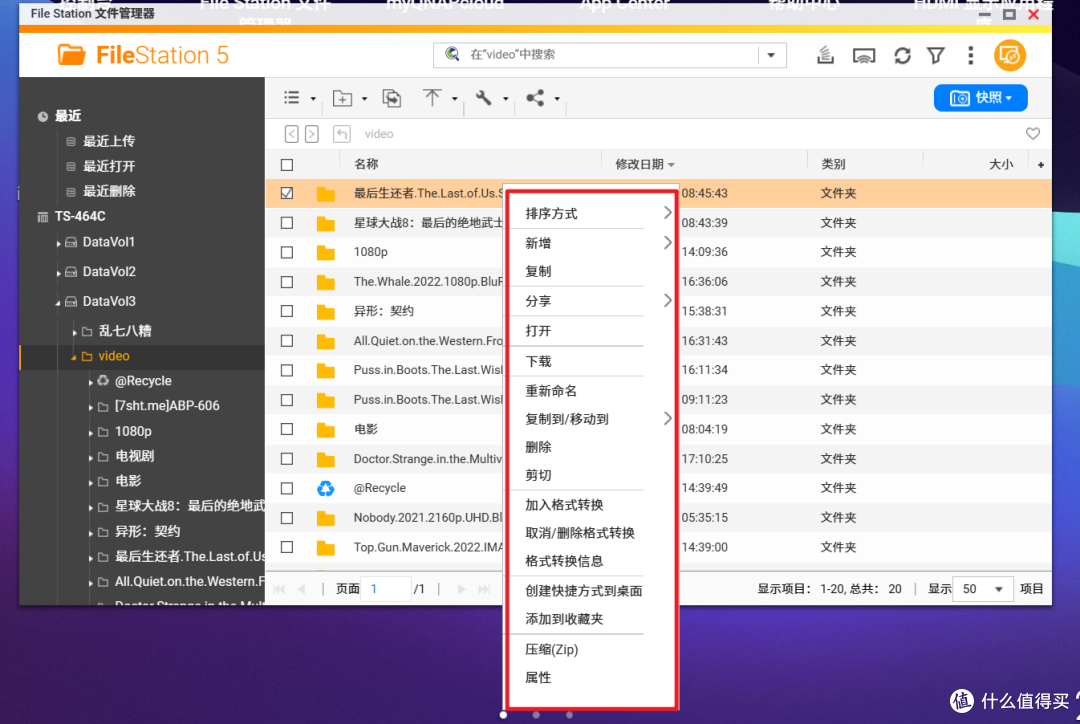The image size is (1080, 724).
Task: Check the 1080p row checkbox
Action: pos(287,253)
